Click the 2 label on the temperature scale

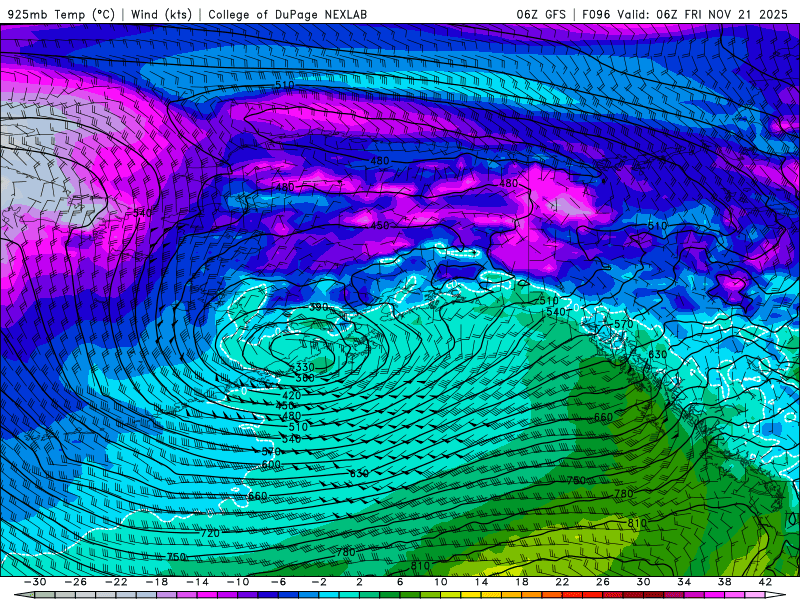[359, 582]
